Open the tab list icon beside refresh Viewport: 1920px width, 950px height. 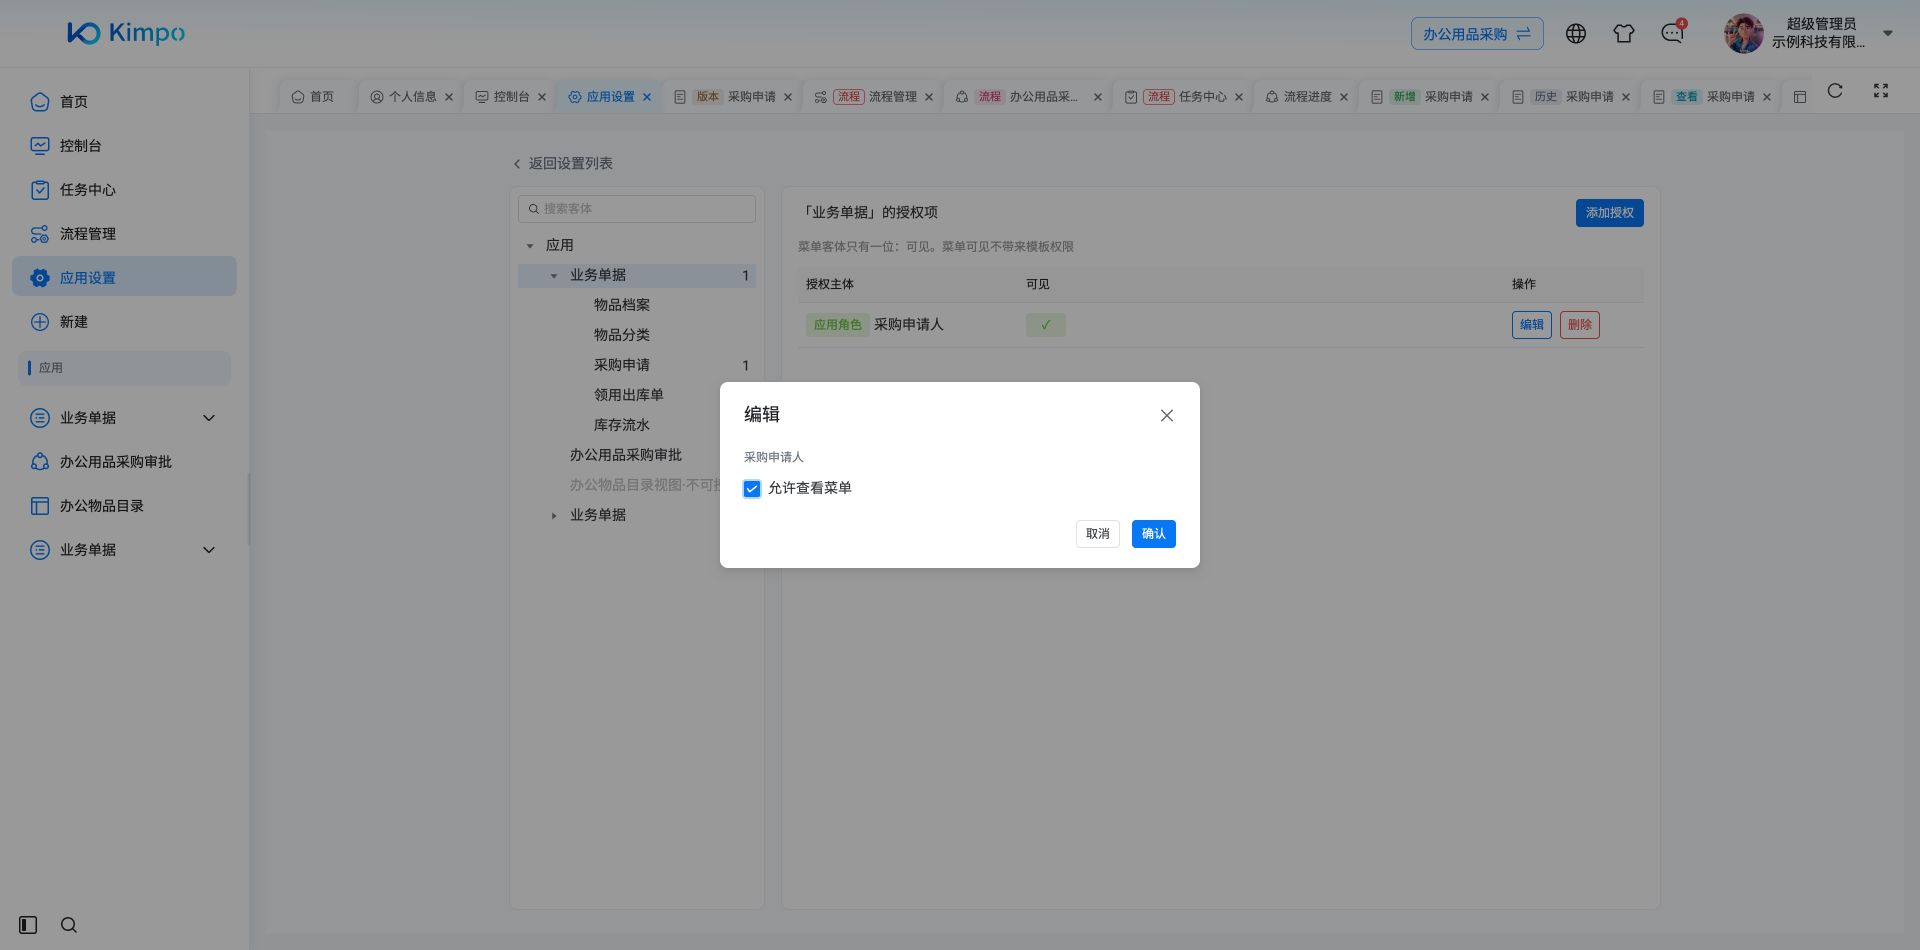pyautogui.click(x=1800, y=97)
